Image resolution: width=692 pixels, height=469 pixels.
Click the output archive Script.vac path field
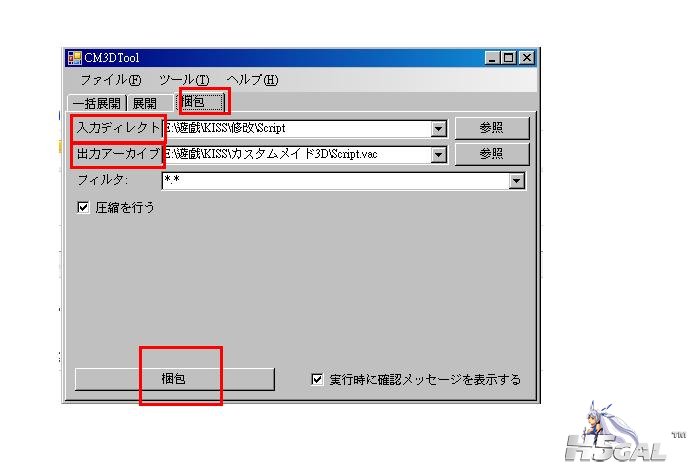(x=297, y=154)
